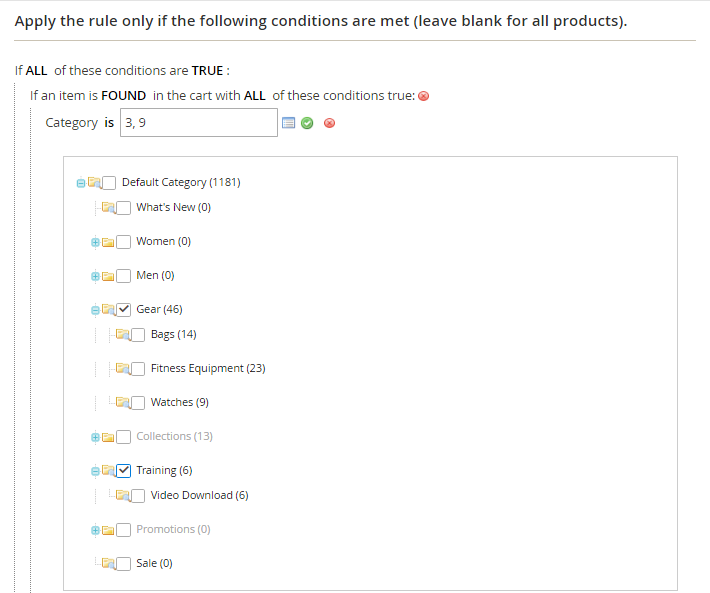The width and height of the screenshot is (710, 593).
Task: Delete the FOUND item condition group
Action: point(424,96)
